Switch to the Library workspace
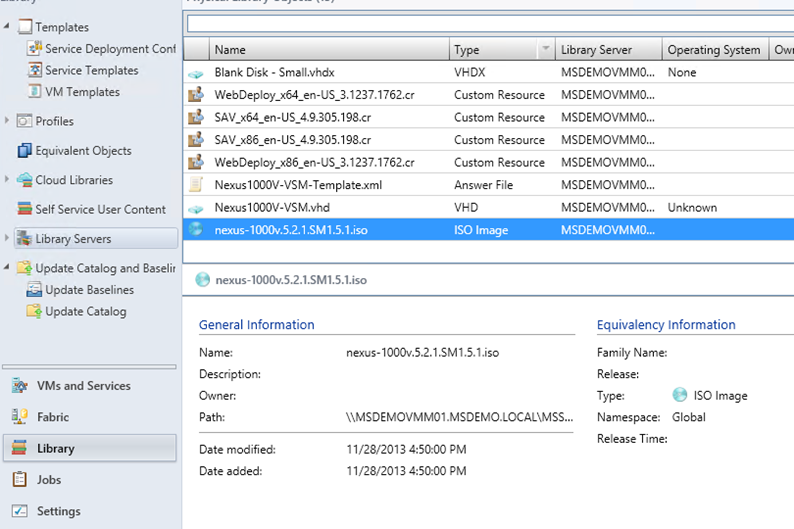 click(90, 449)
